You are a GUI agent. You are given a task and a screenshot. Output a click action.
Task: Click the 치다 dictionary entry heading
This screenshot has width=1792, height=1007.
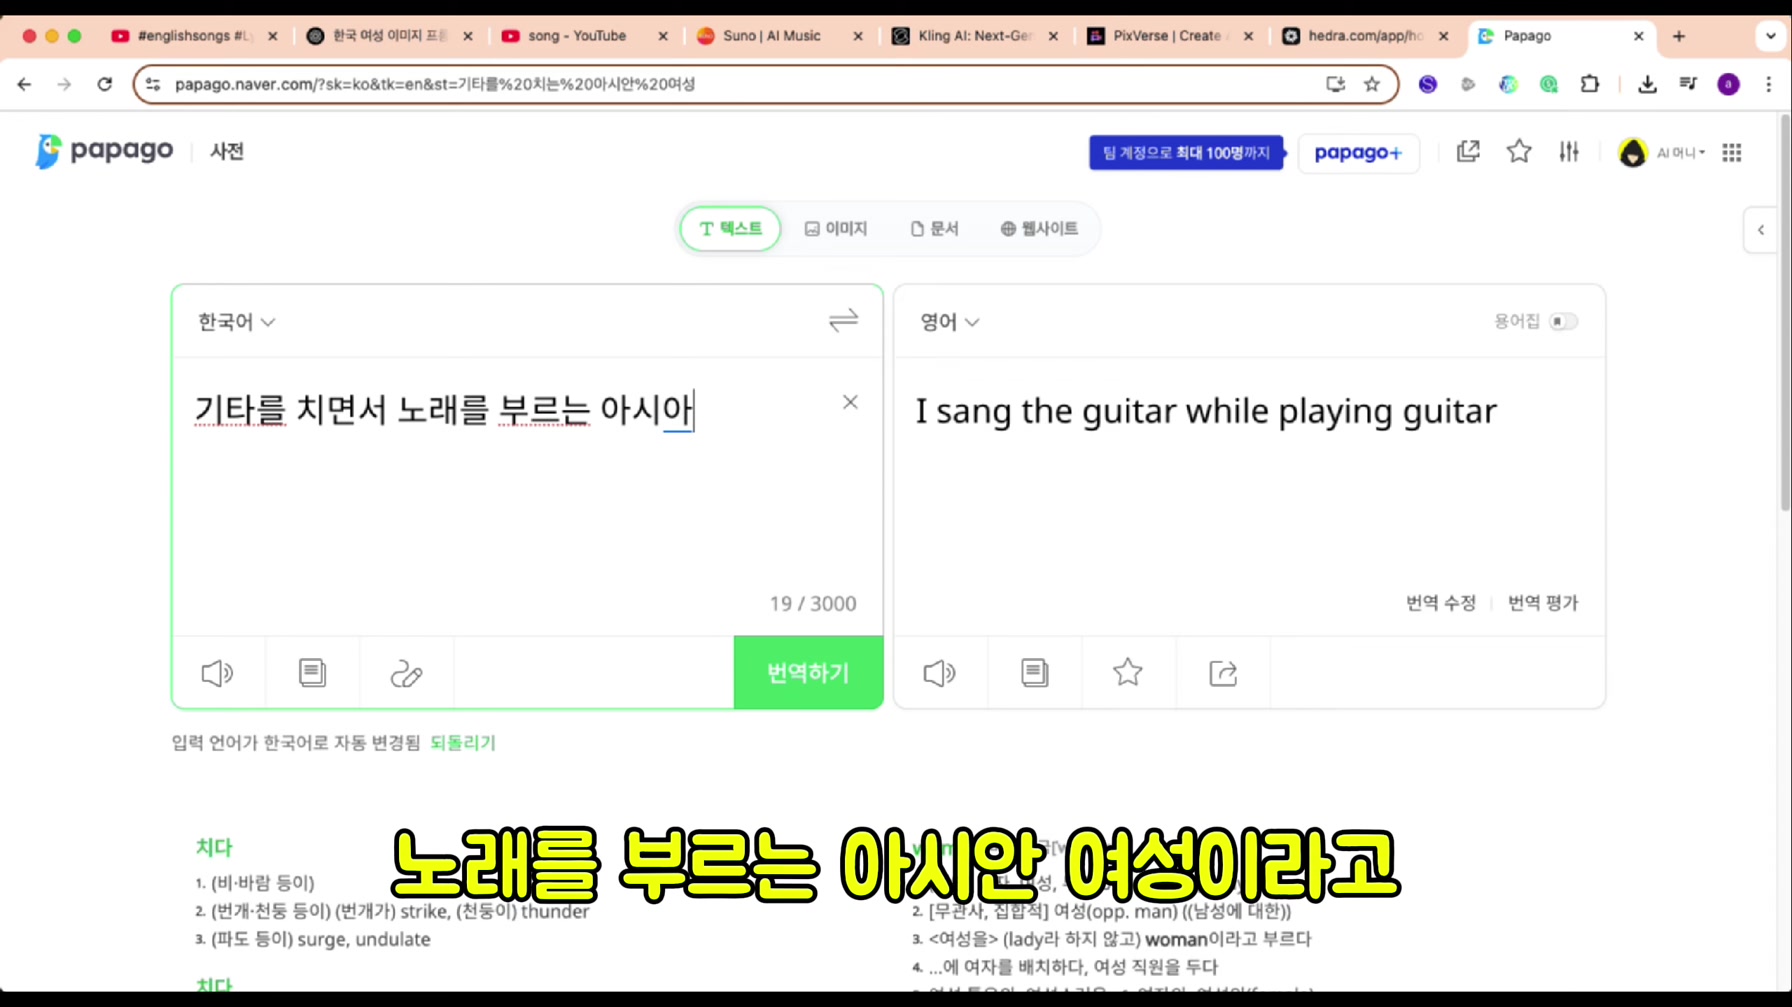(x=213, y=847)
